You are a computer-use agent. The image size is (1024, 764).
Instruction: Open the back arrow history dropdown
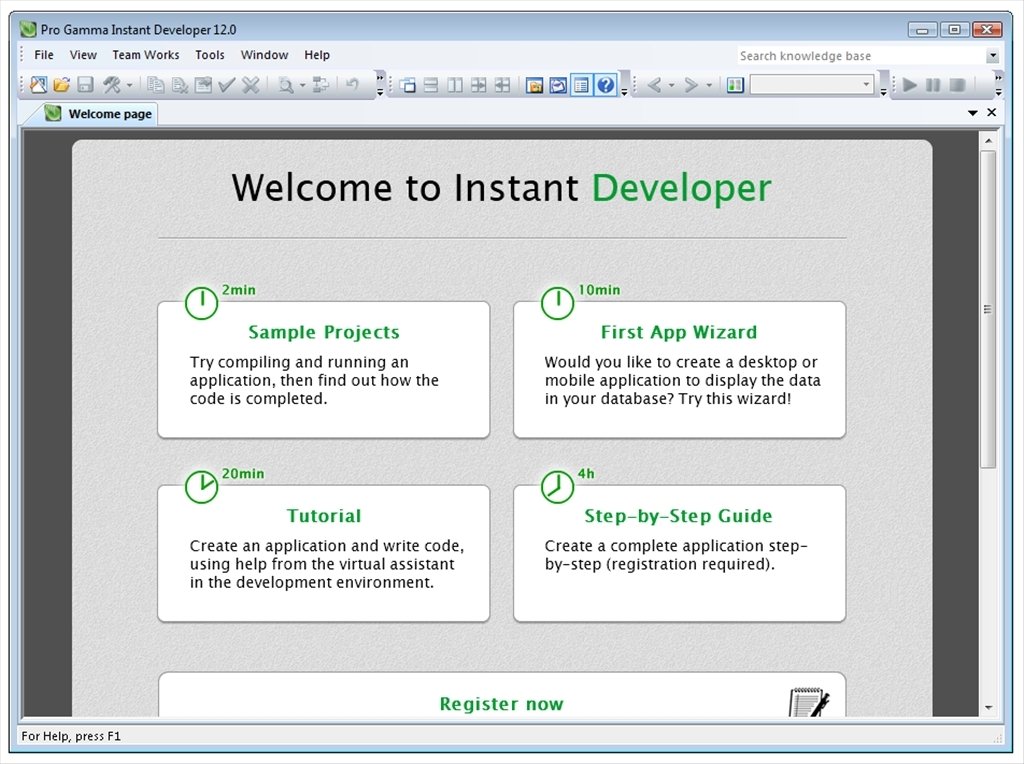pos(671,86)
